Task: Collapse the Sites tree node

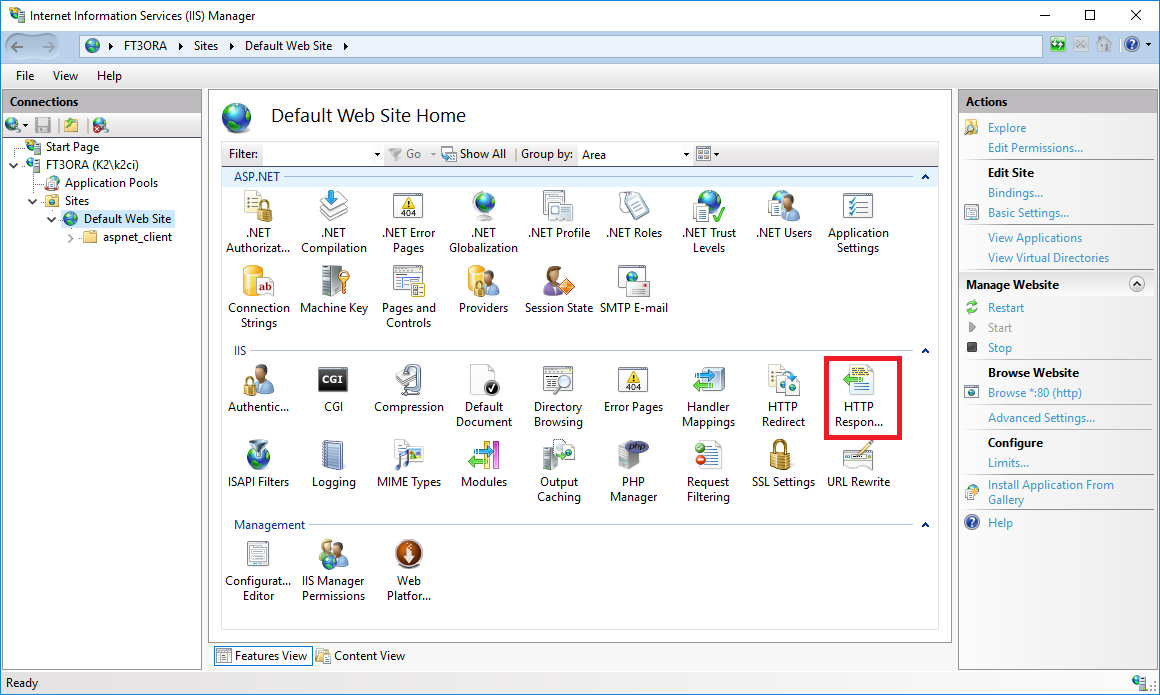Action: coord(33,201)
